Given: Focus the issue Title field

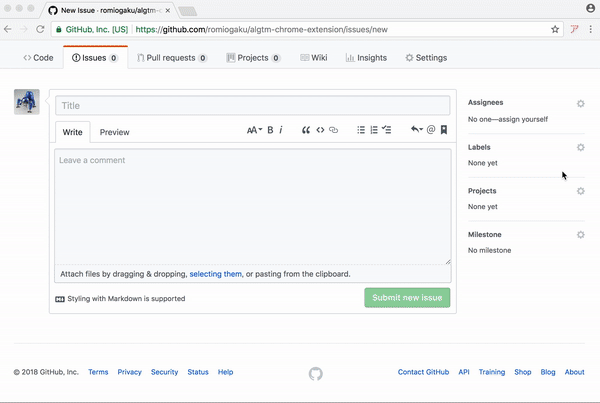Looking at the screenshot, I should [253, 106].
